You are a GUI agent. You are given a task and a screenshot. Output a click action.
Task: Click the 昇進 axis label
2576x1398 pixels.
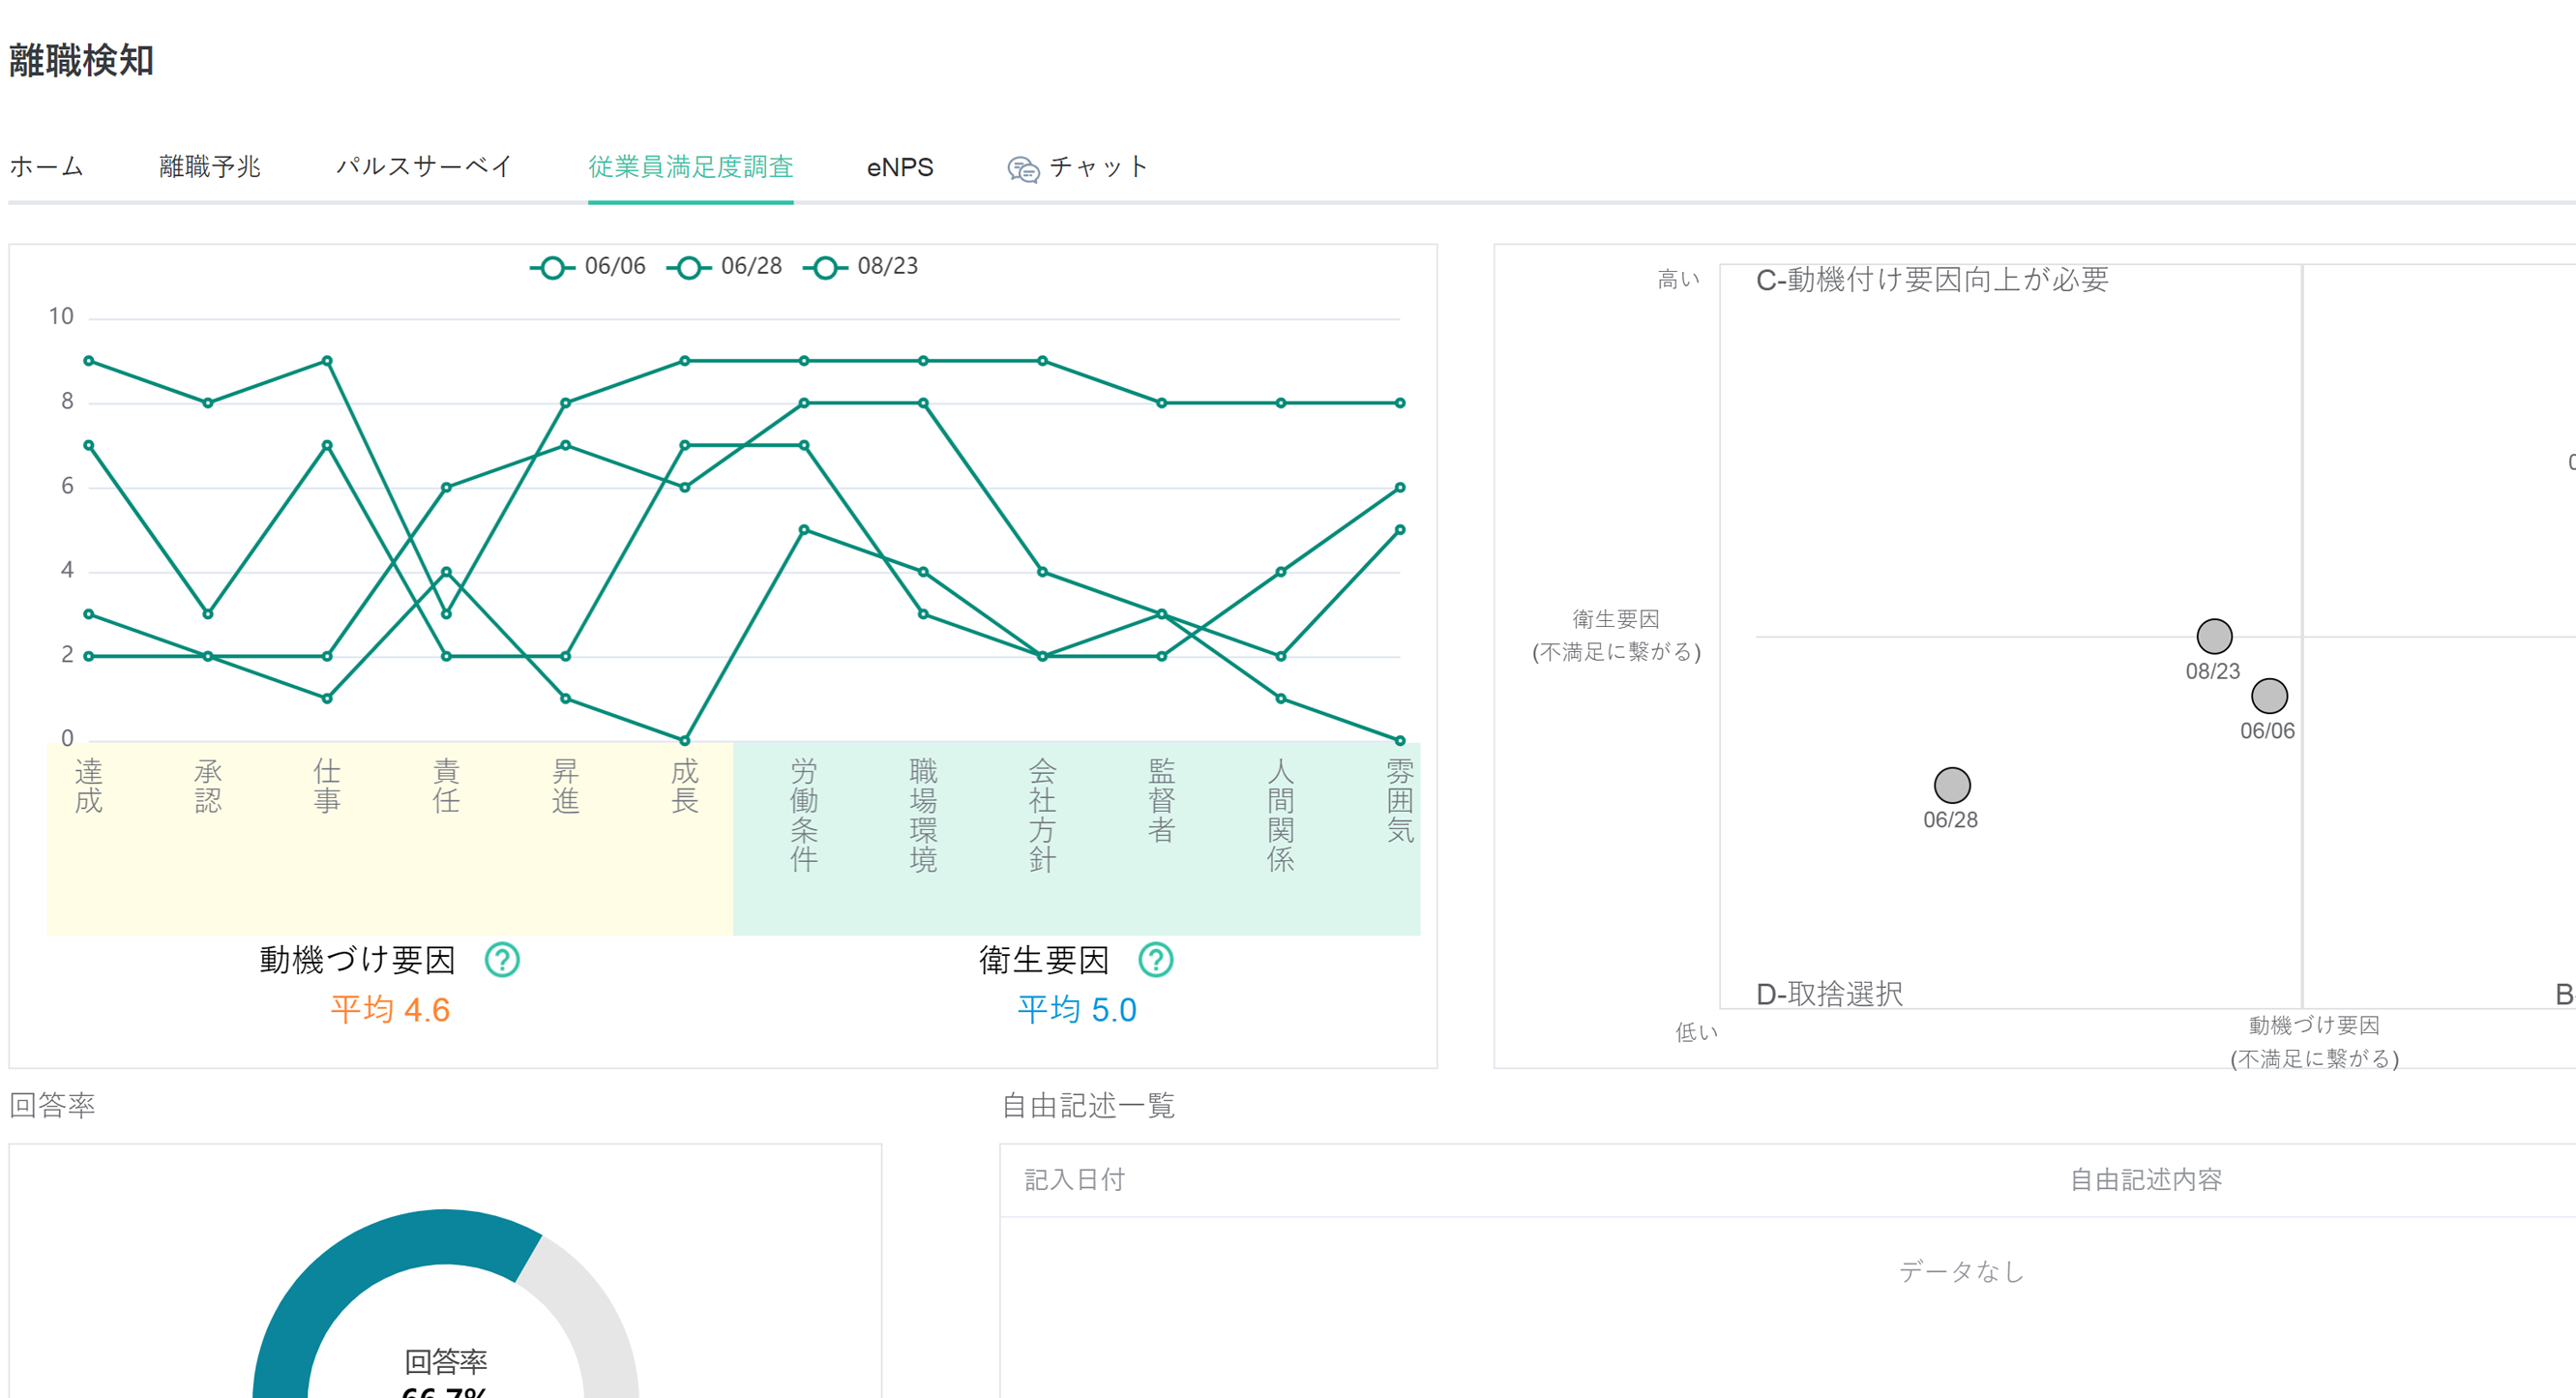[565, 786]
